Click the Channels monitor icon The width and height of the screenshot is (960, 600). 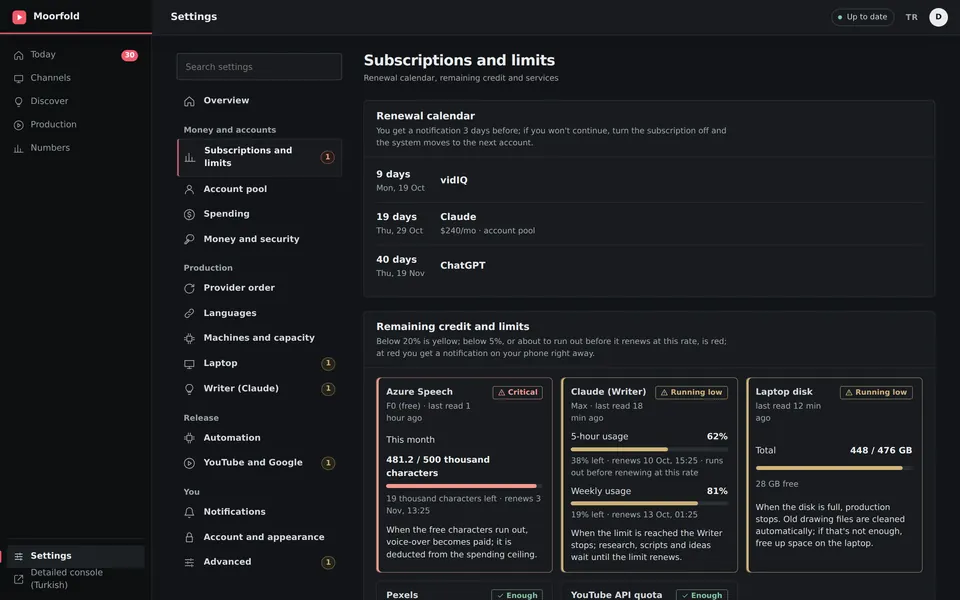18,78
